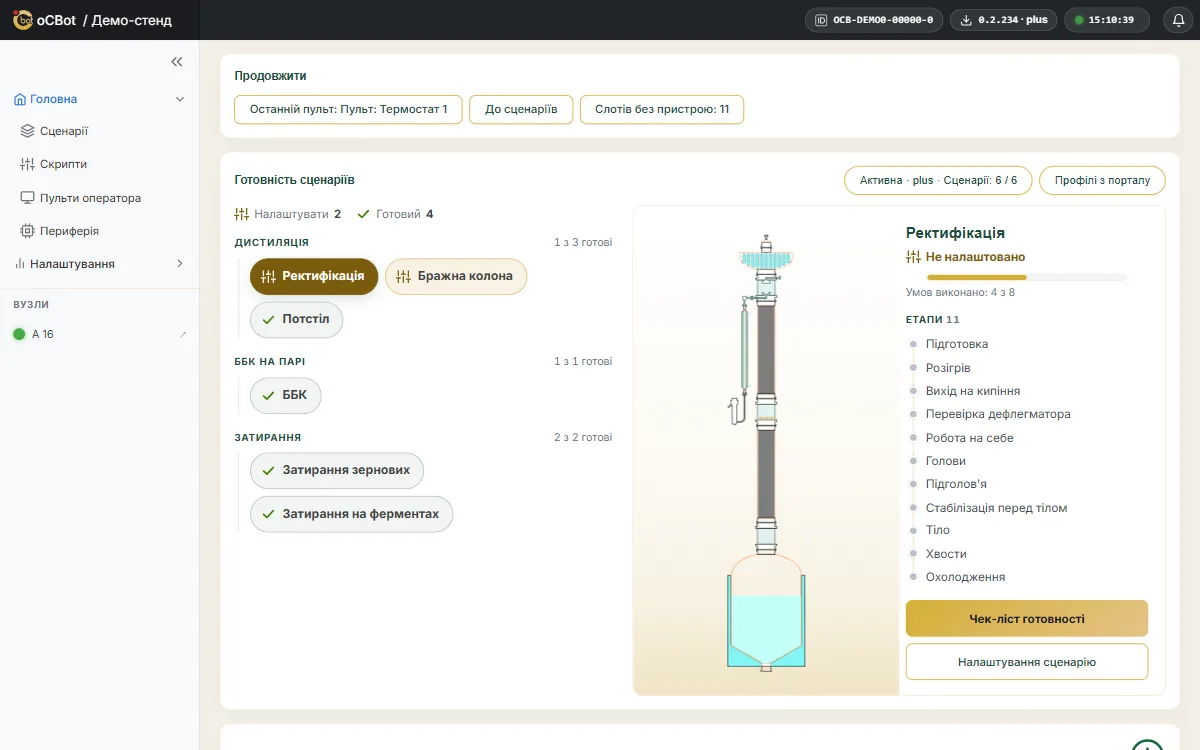The image size is (1200, 750).
Task: Click the 'Умов виконано: 4 з 8' text
Action: pos(961,293)
